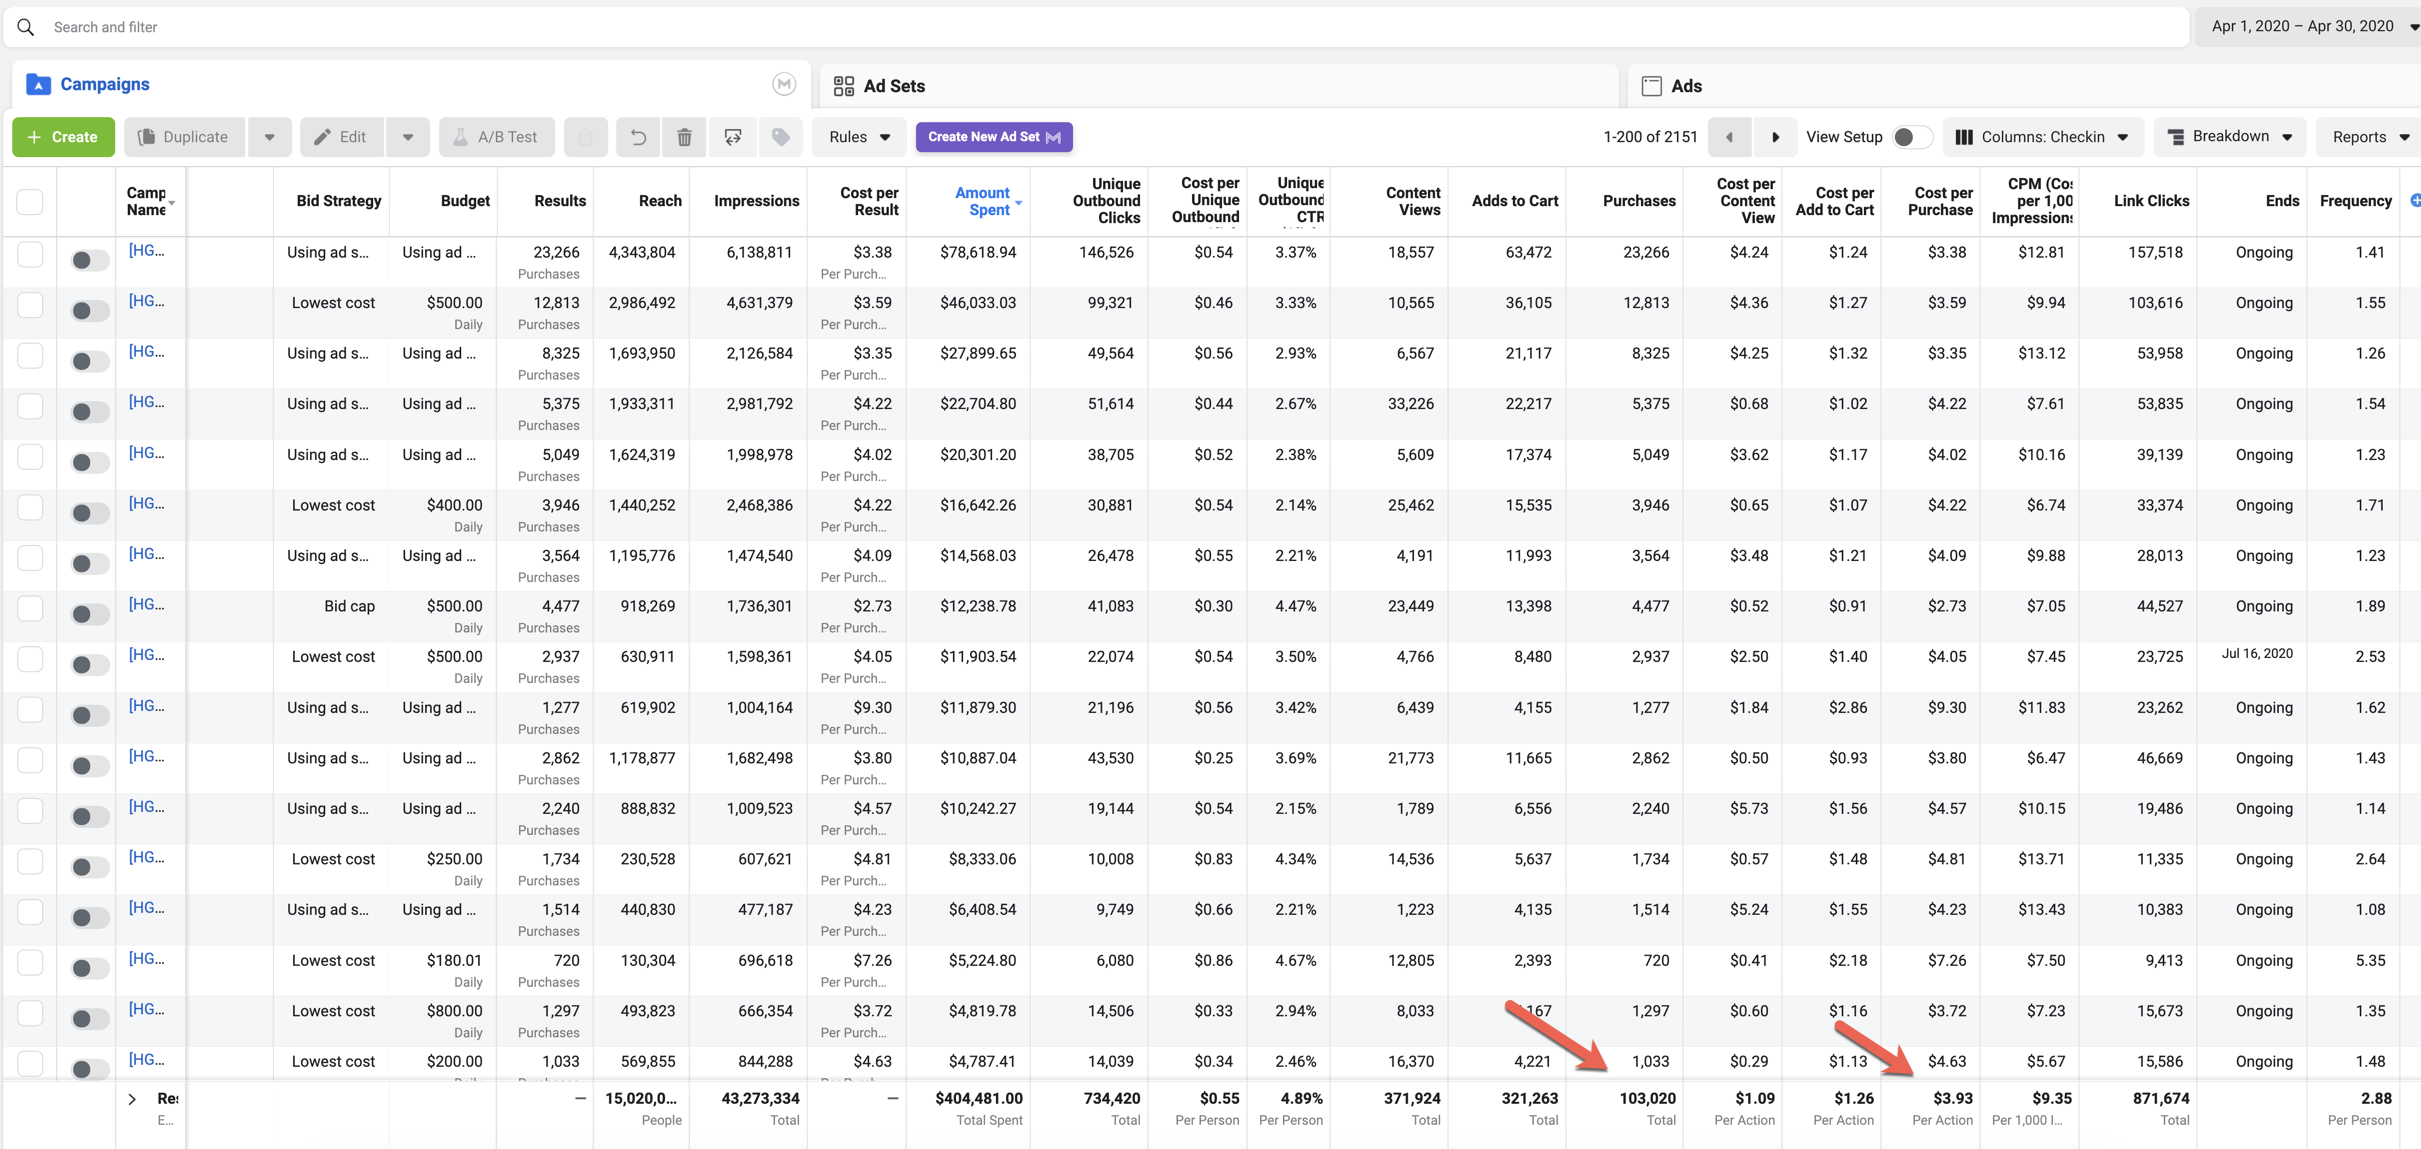Screen dimensions: 2421x1149
Task: Click the Search and filter field
Action: click(1100, 27)
